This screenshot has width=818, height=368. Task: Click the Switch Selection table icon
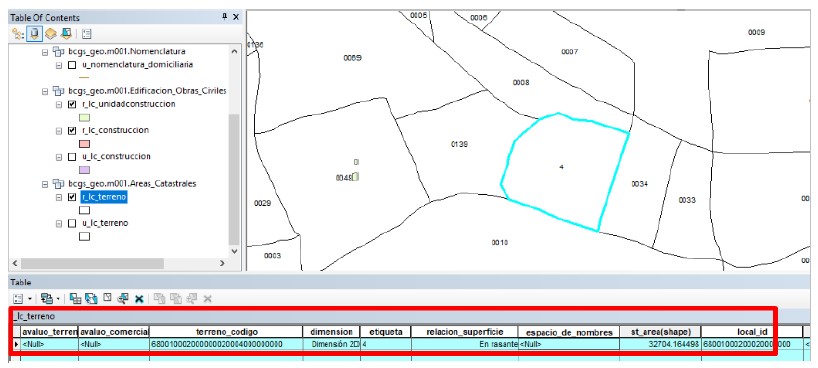pos(91,299)
